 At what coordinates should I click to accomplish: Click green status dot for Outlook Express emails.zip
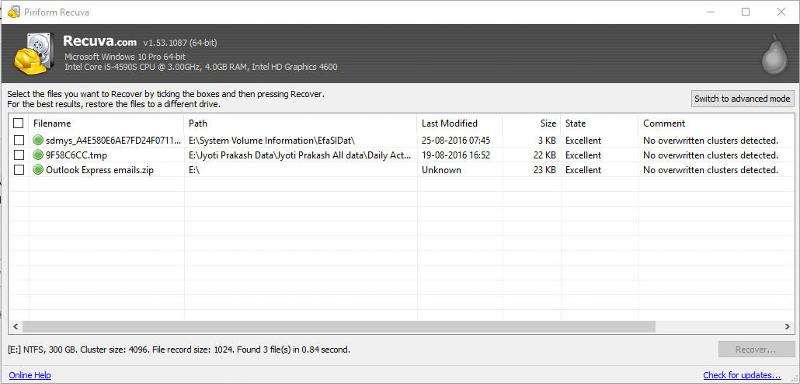pos(38,170)
